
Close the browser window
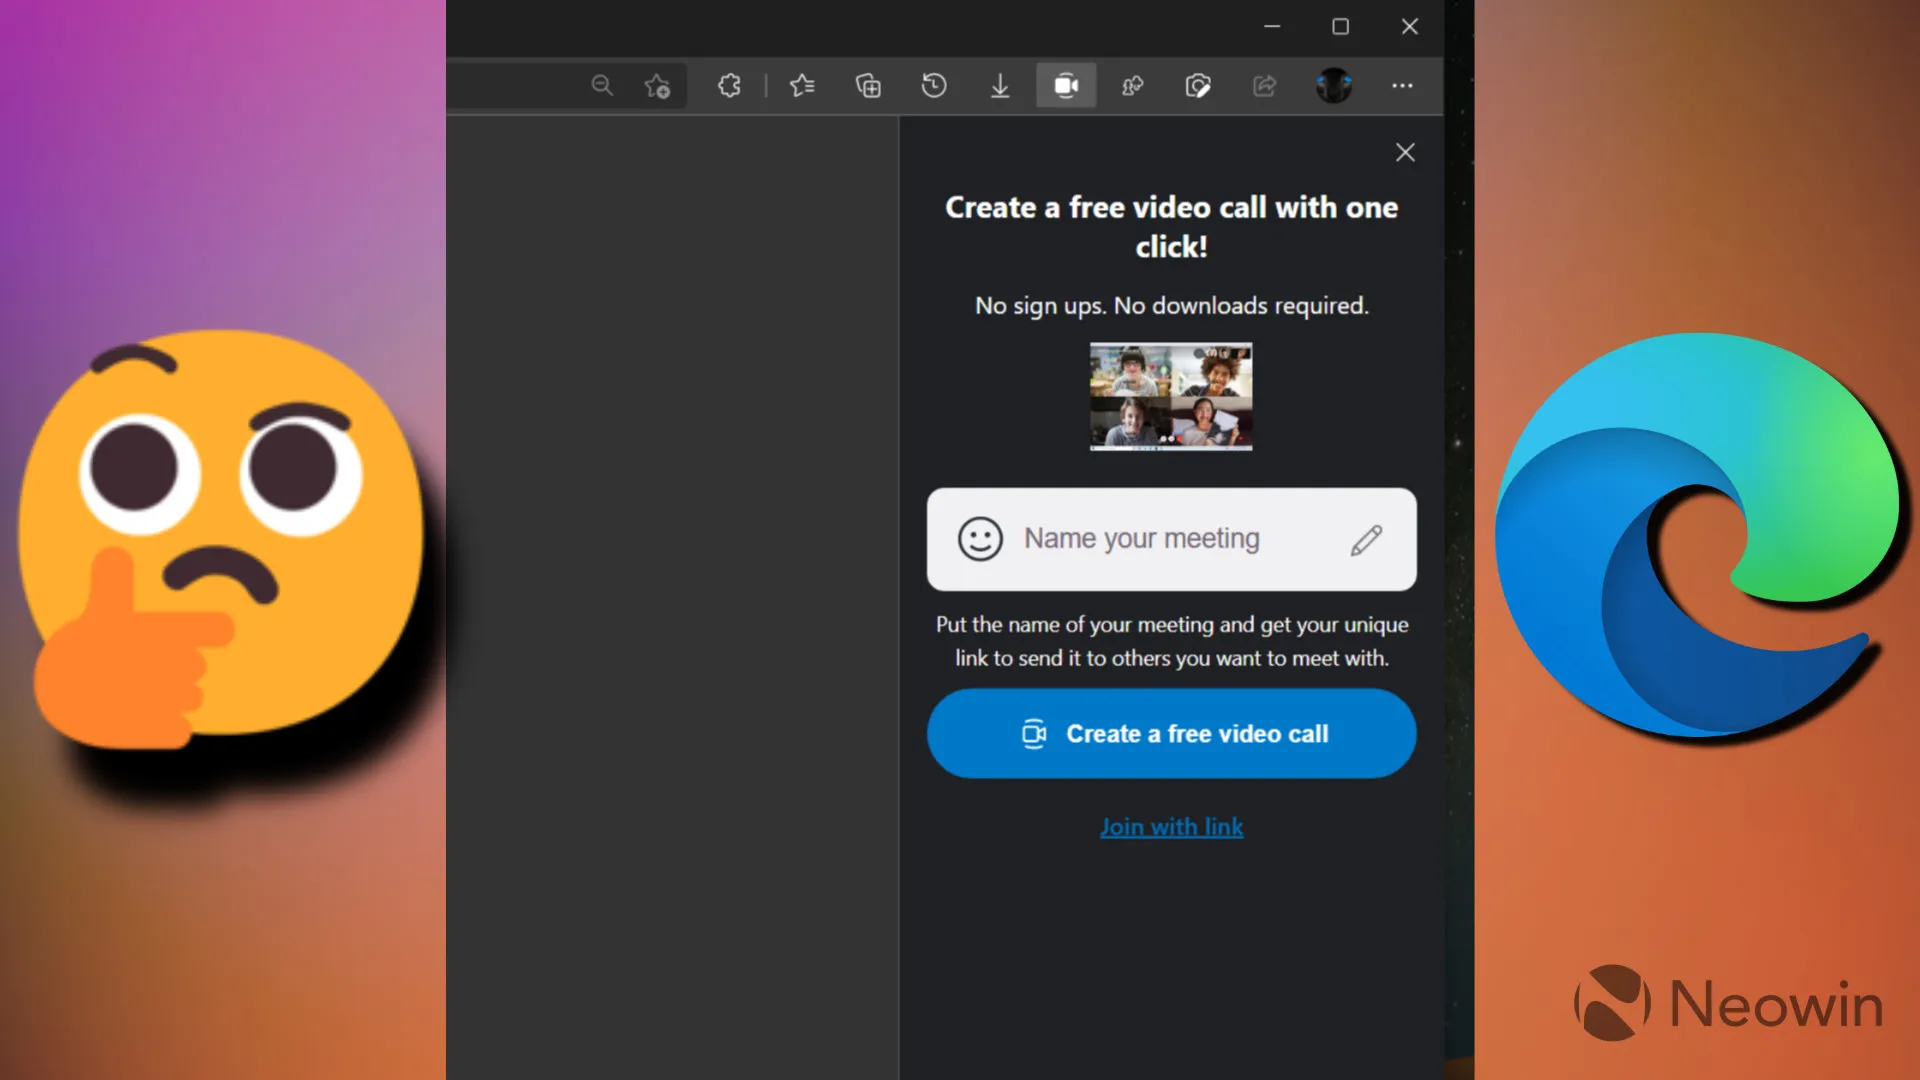pos(1409,26)
